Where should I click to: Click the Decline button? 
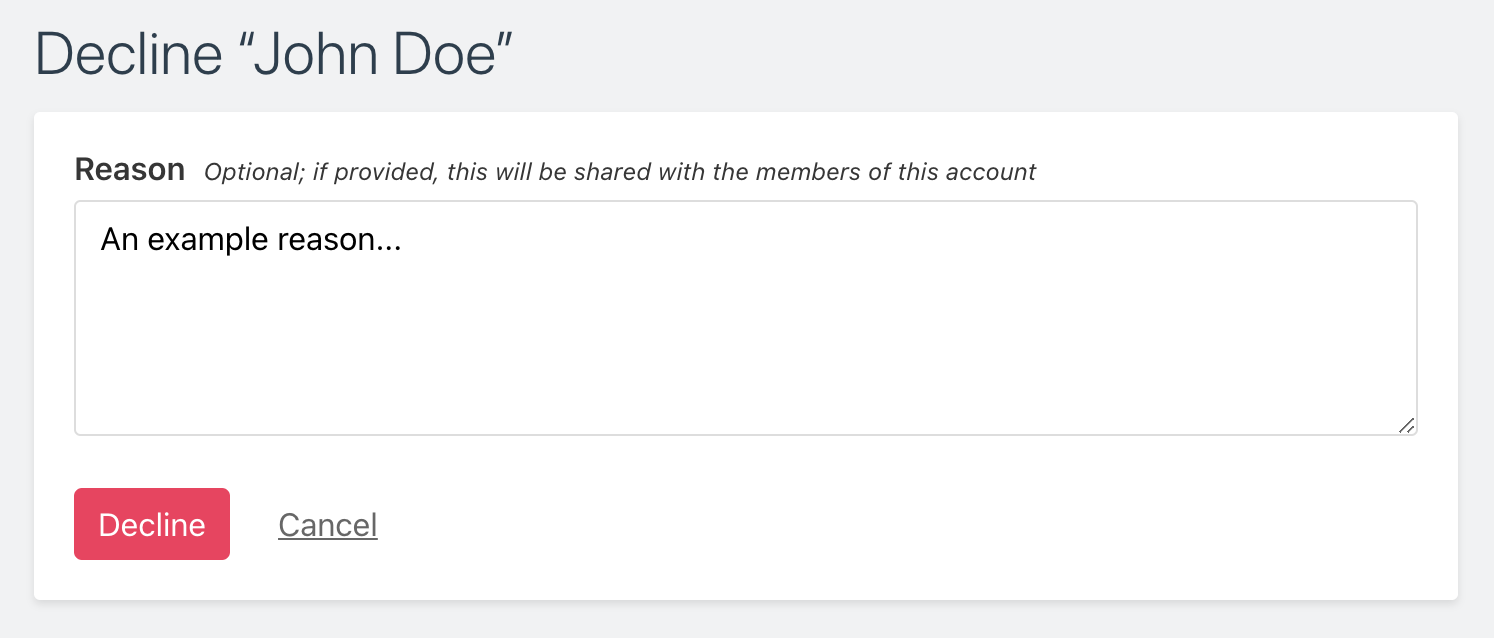coord(151,524)
